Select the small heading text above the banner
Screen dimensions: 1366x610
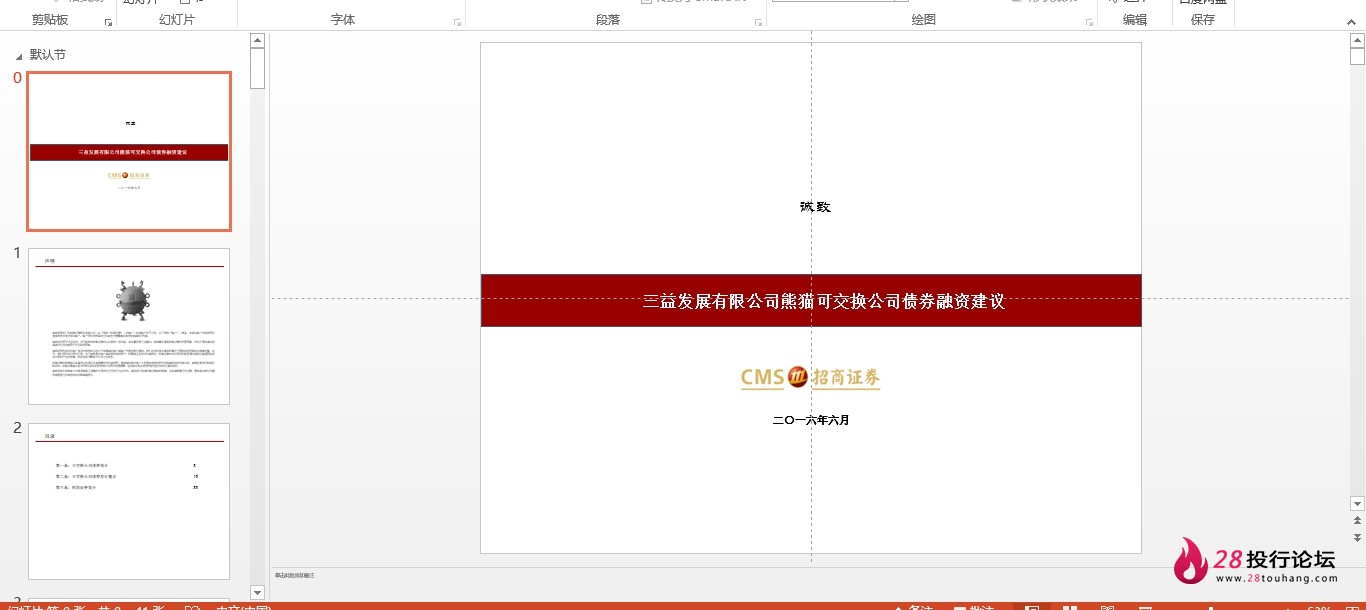815,207
